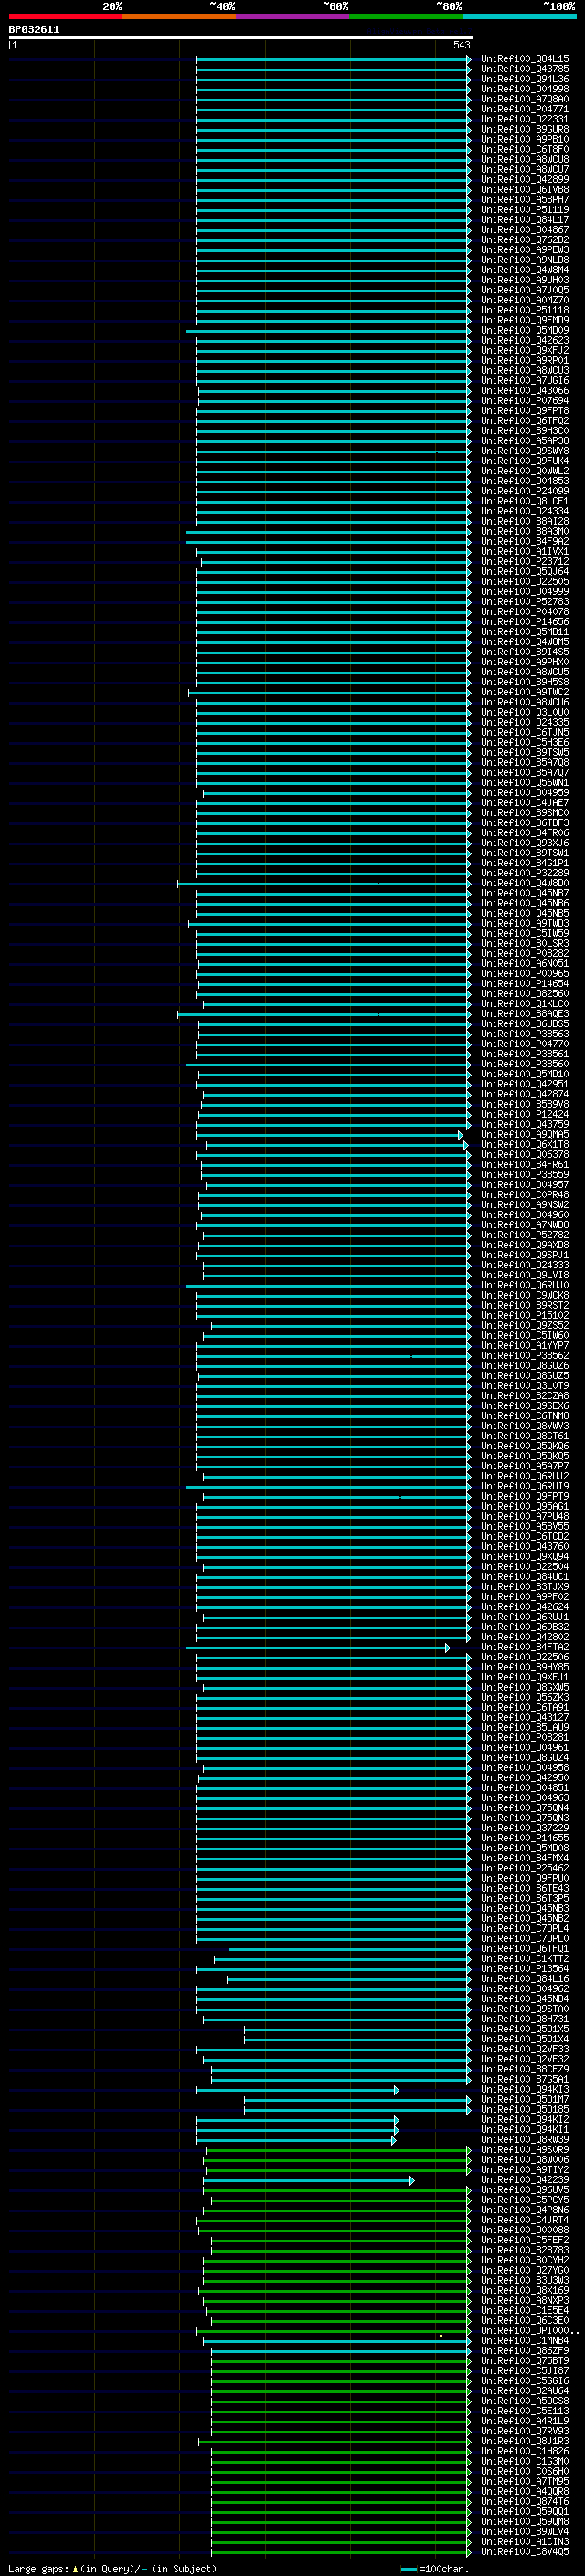Viewport: 585px width, 2576px height.
Task: Click the orange ~40% identity legend segment
Action: tap(179, 16)
